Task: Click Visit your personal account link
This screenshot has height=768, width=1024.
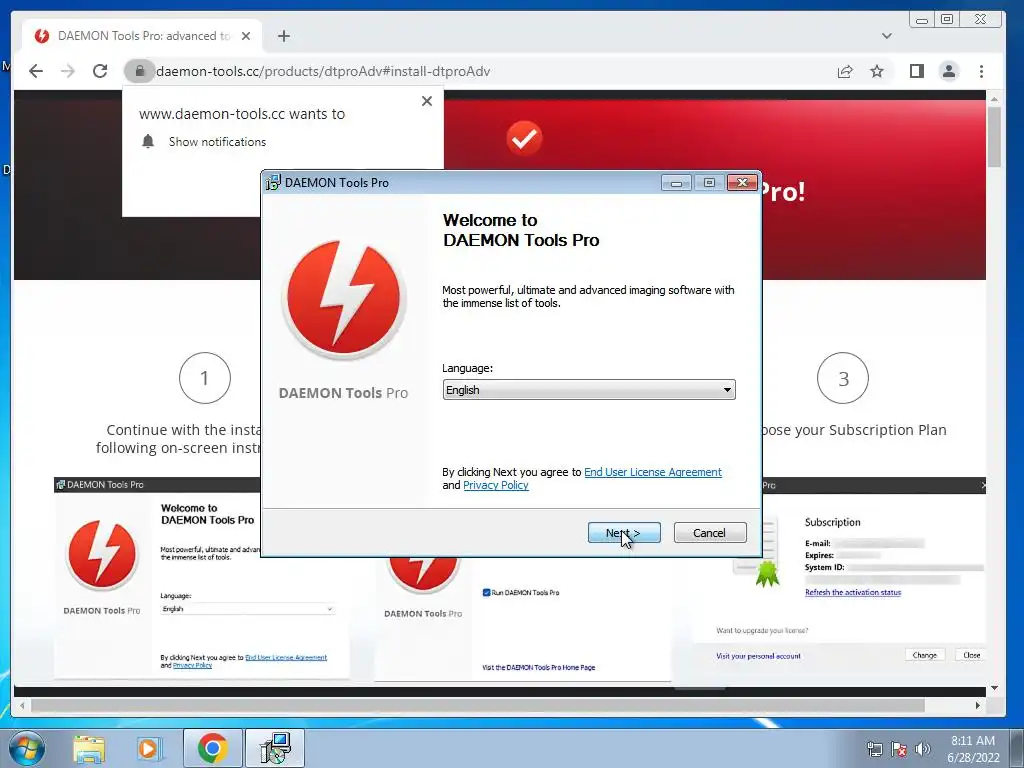Action: (x=758, y=656)
